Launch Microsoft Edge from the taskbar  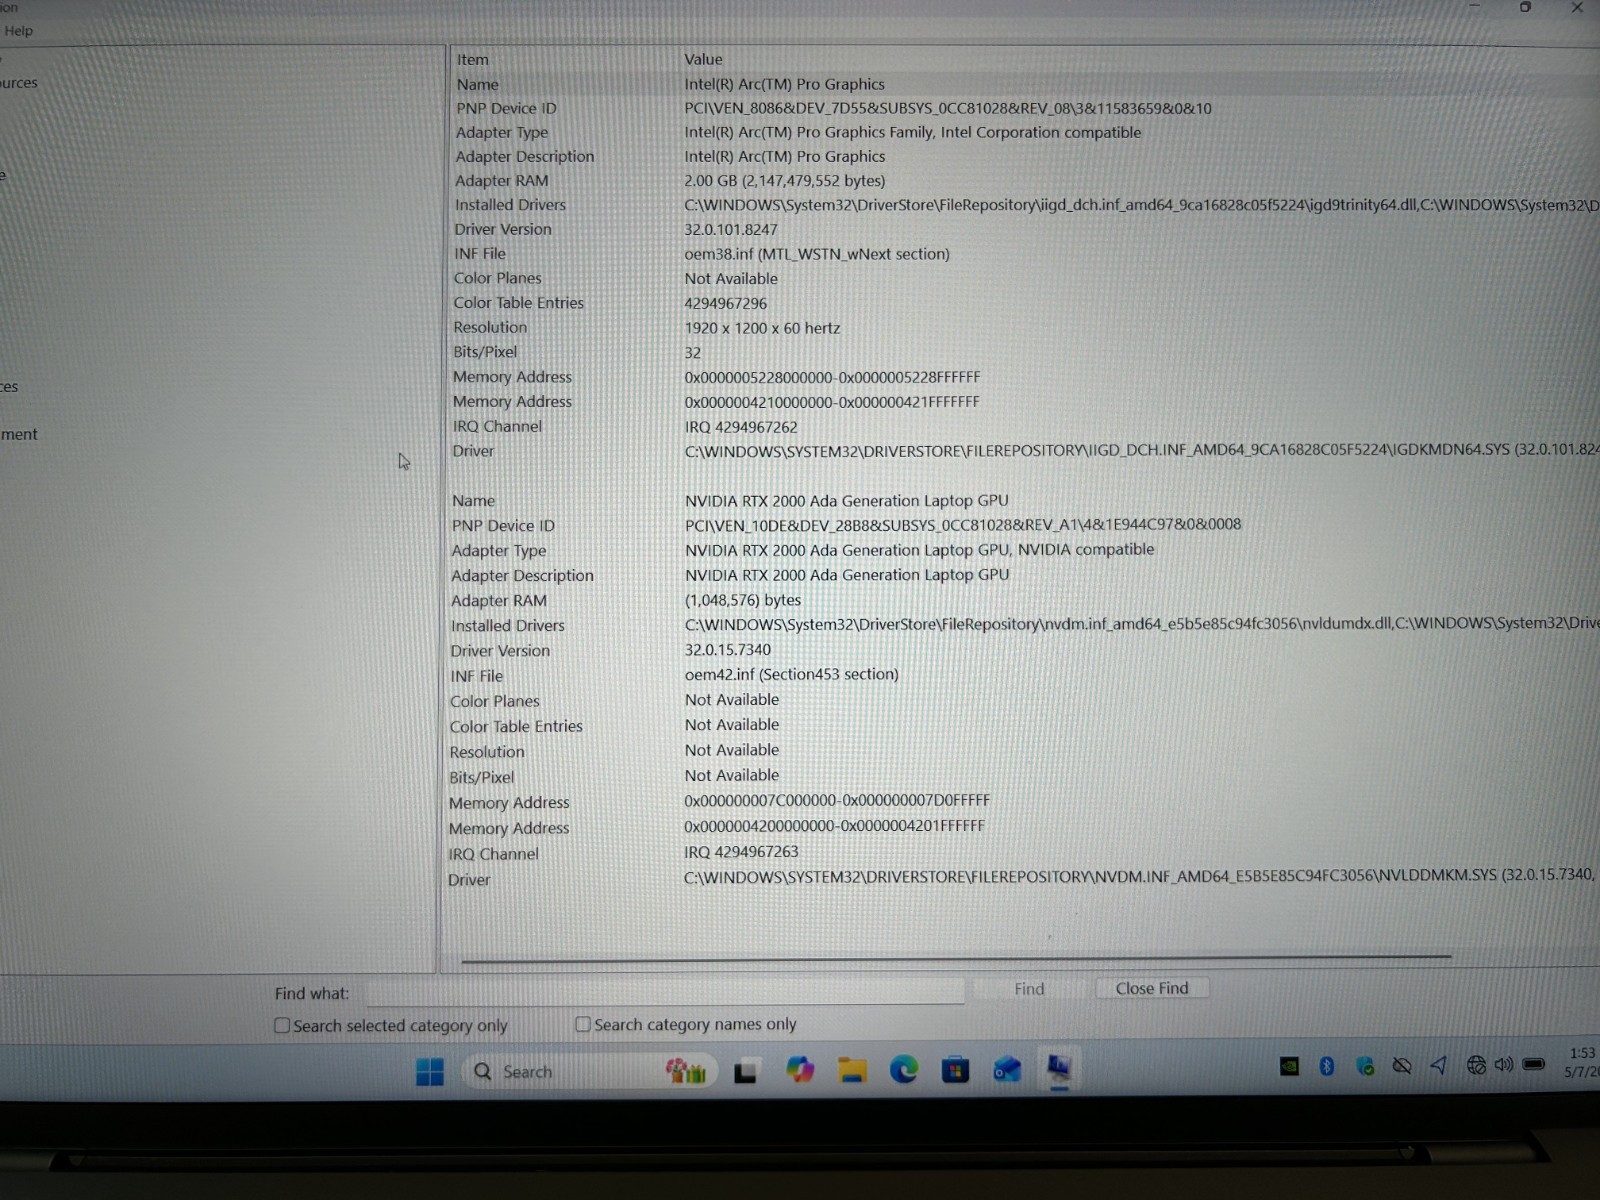[904, 1070]
